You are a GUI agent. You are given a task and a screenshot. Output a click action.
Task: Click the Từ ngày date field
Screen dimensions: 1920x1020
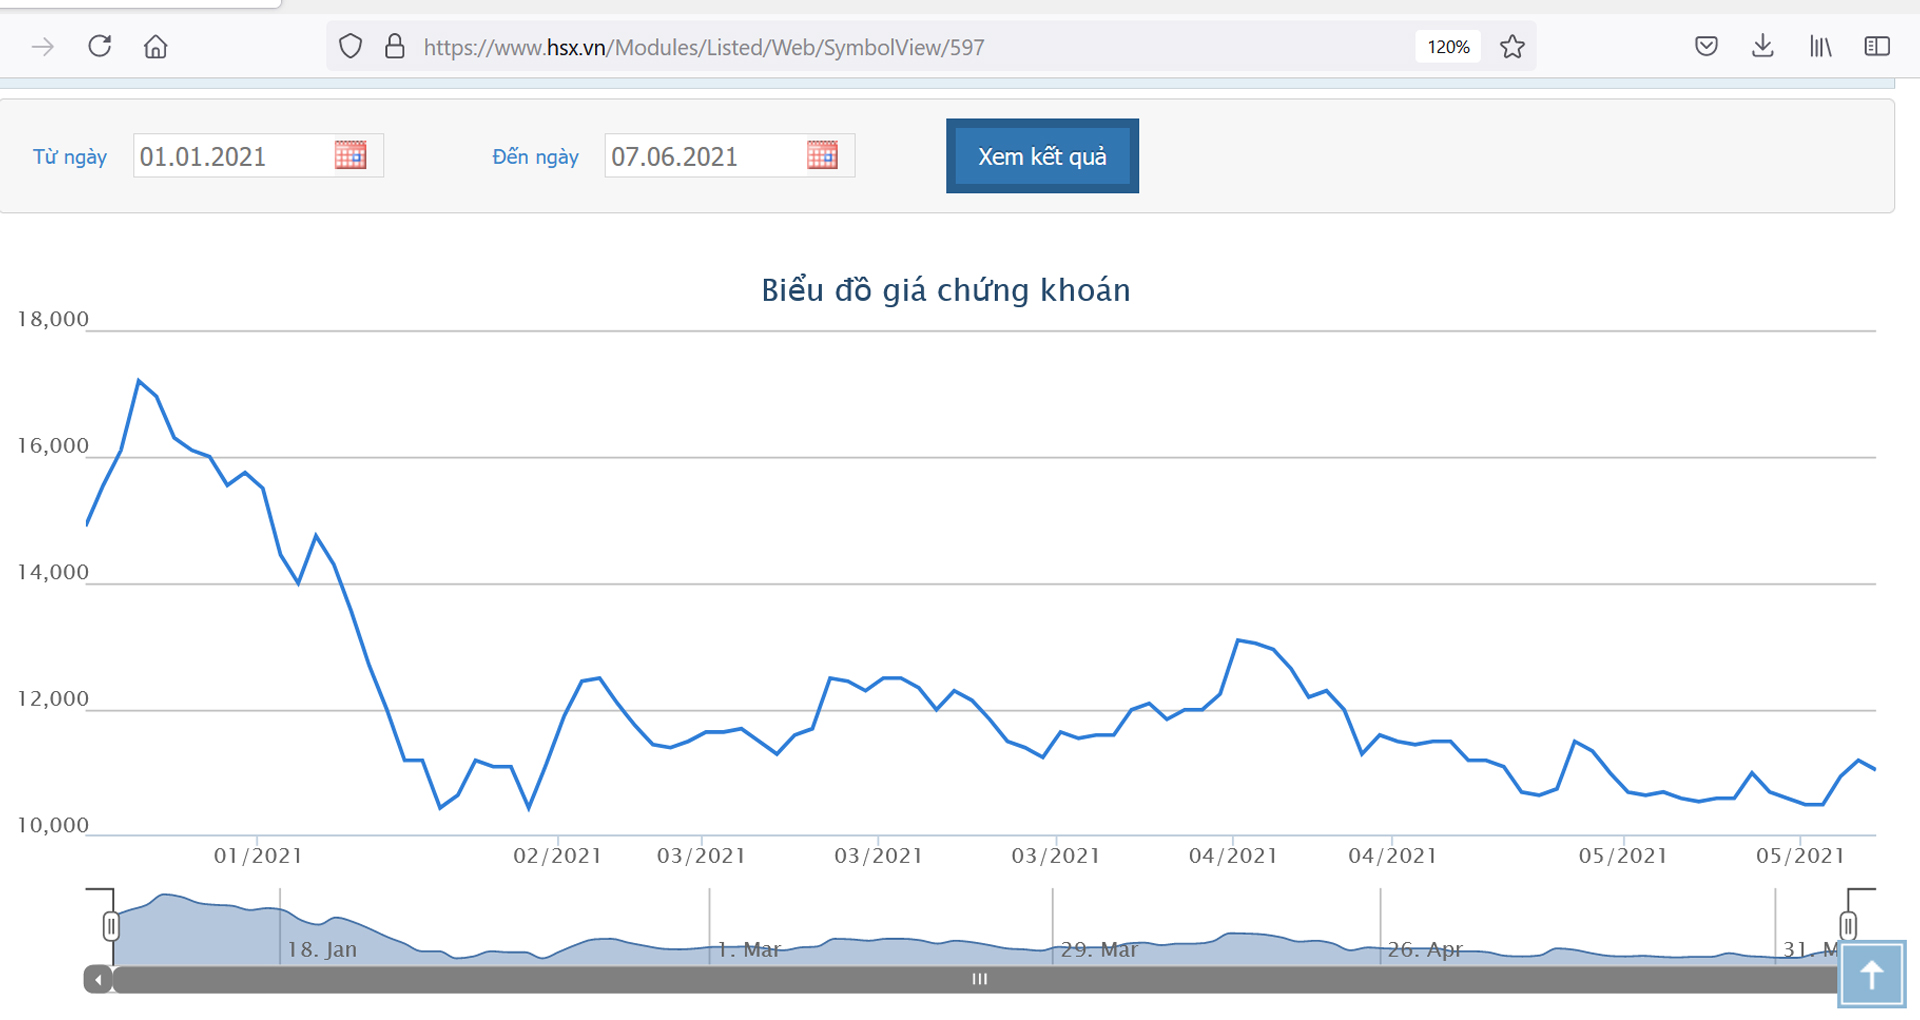click(230, 156)
